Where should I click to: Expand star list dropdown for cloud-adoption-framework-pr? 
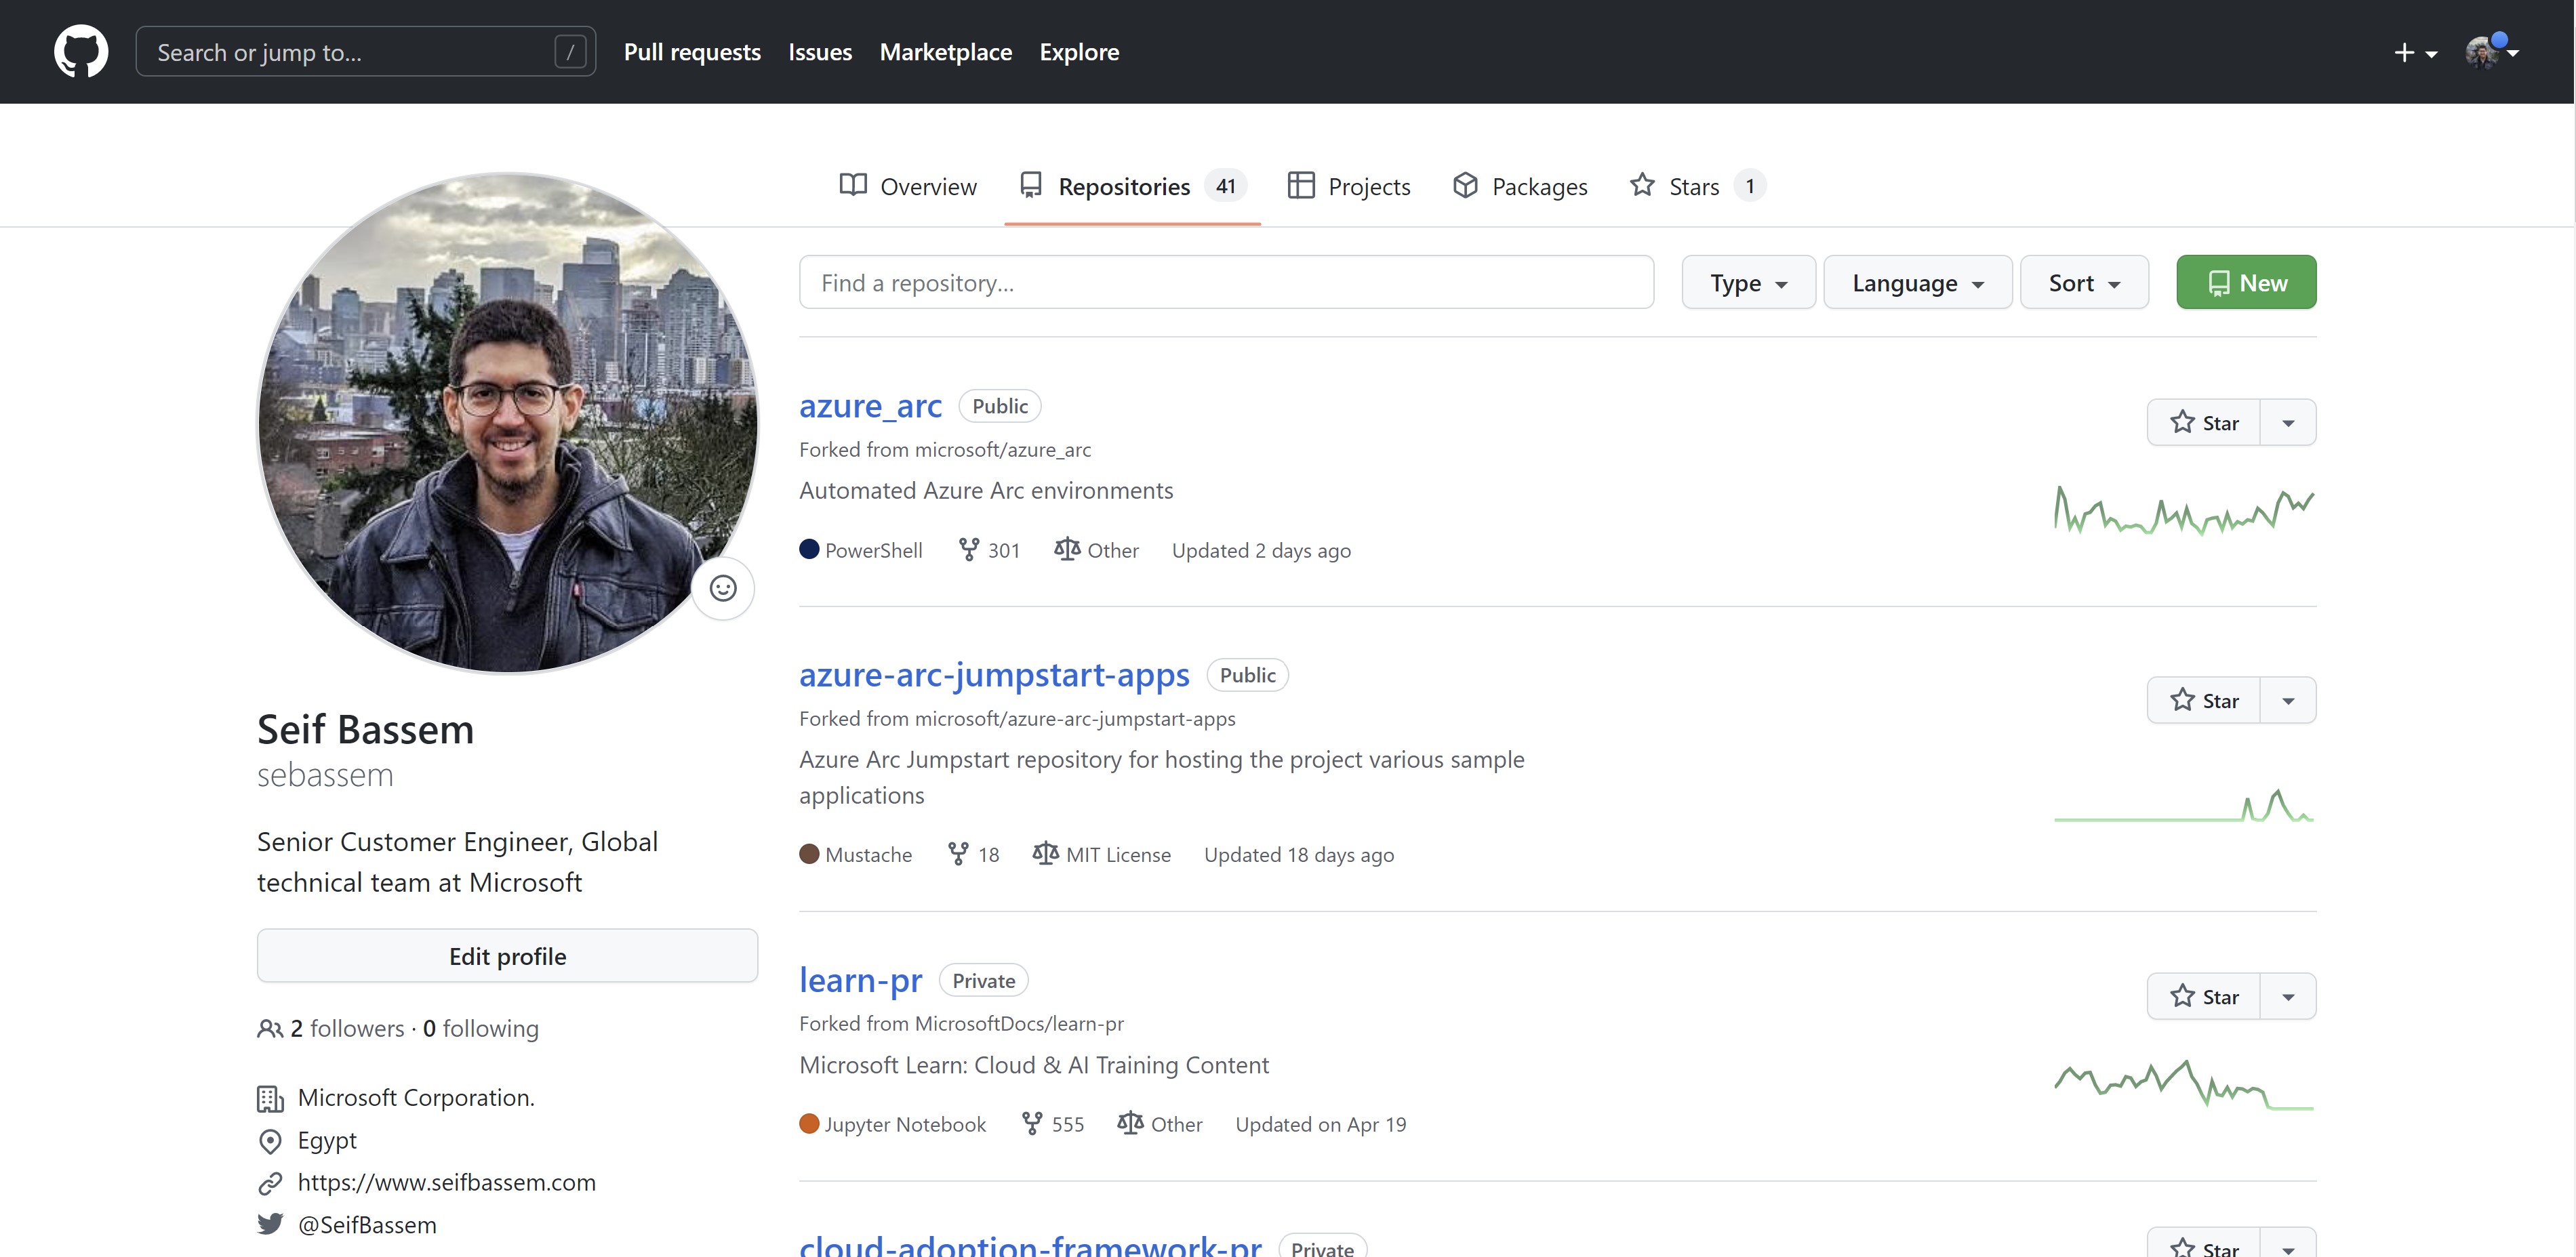(x=2288, y=1244)
